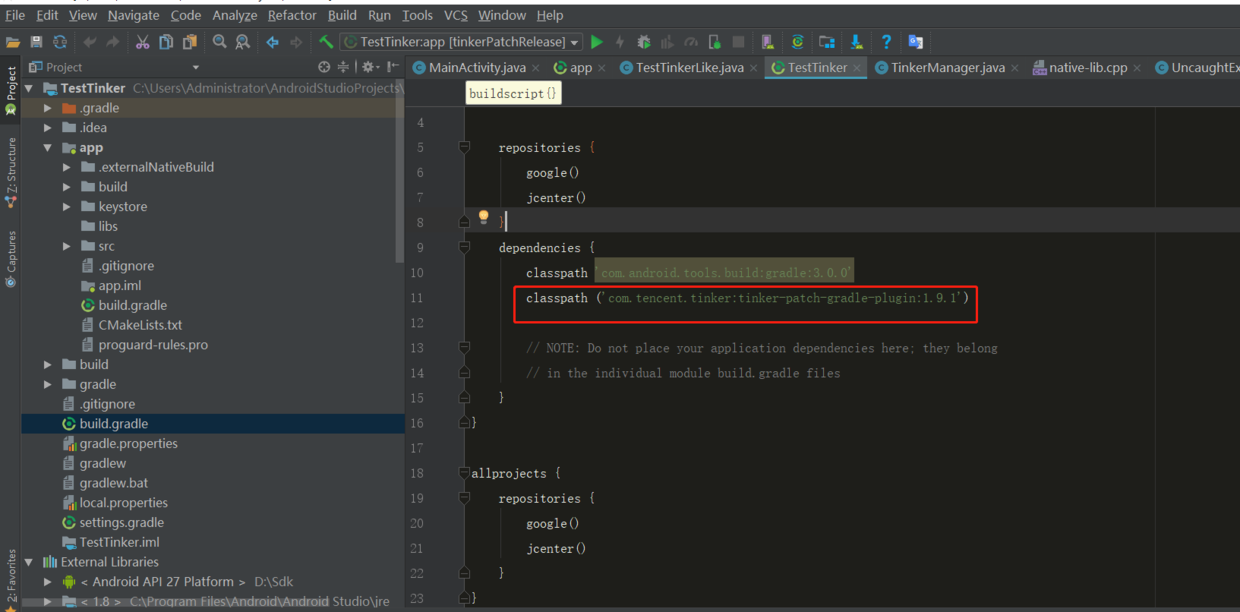Click the green Run app button
The width and height of the screenshot is (1240, 612).
tap(597, 42)
